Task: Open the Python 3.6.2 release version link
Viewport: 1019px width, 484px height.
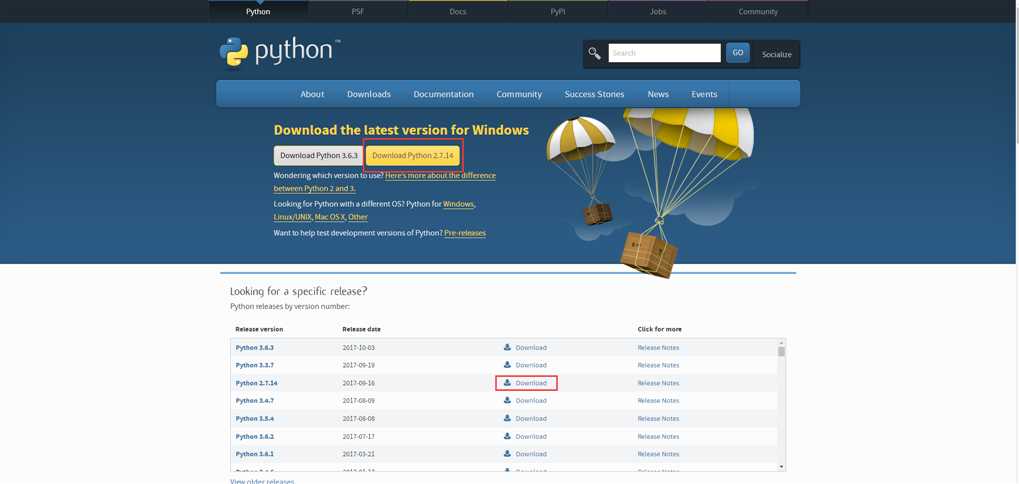Action: (255, 437)
